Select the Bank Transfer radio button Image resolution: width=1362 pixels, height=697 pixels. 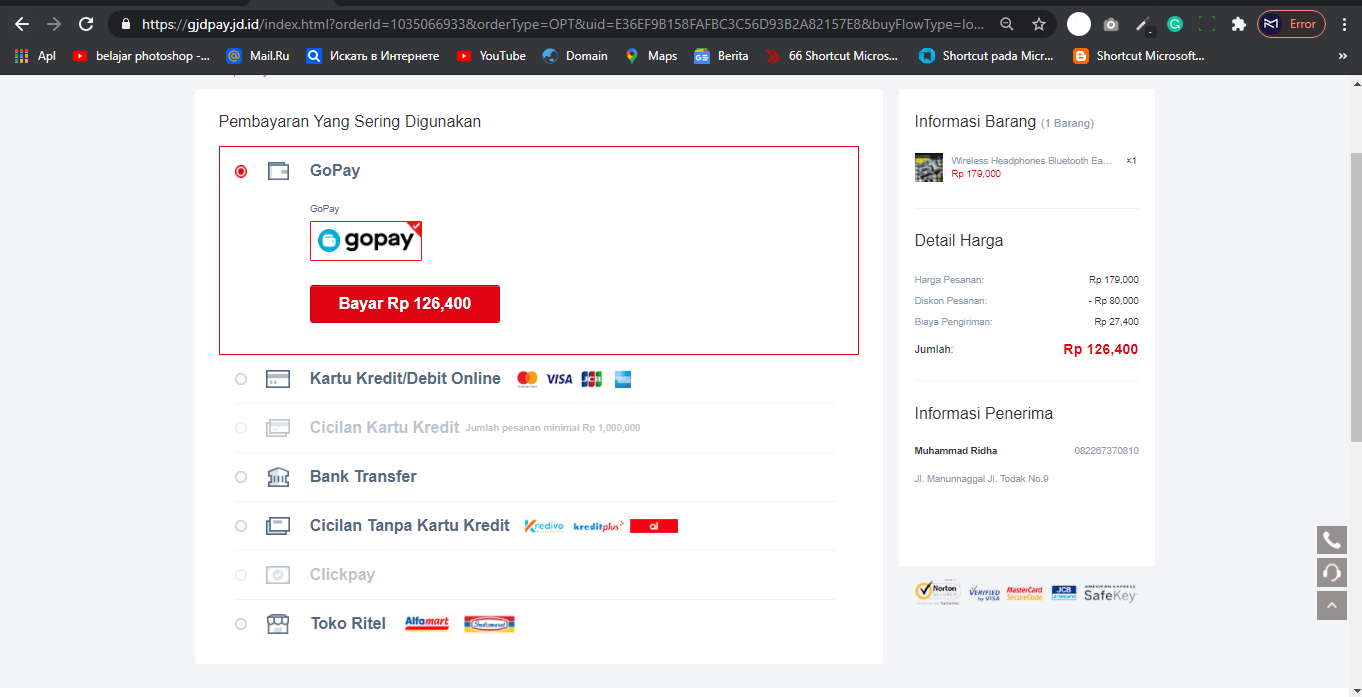click(241, 477)
